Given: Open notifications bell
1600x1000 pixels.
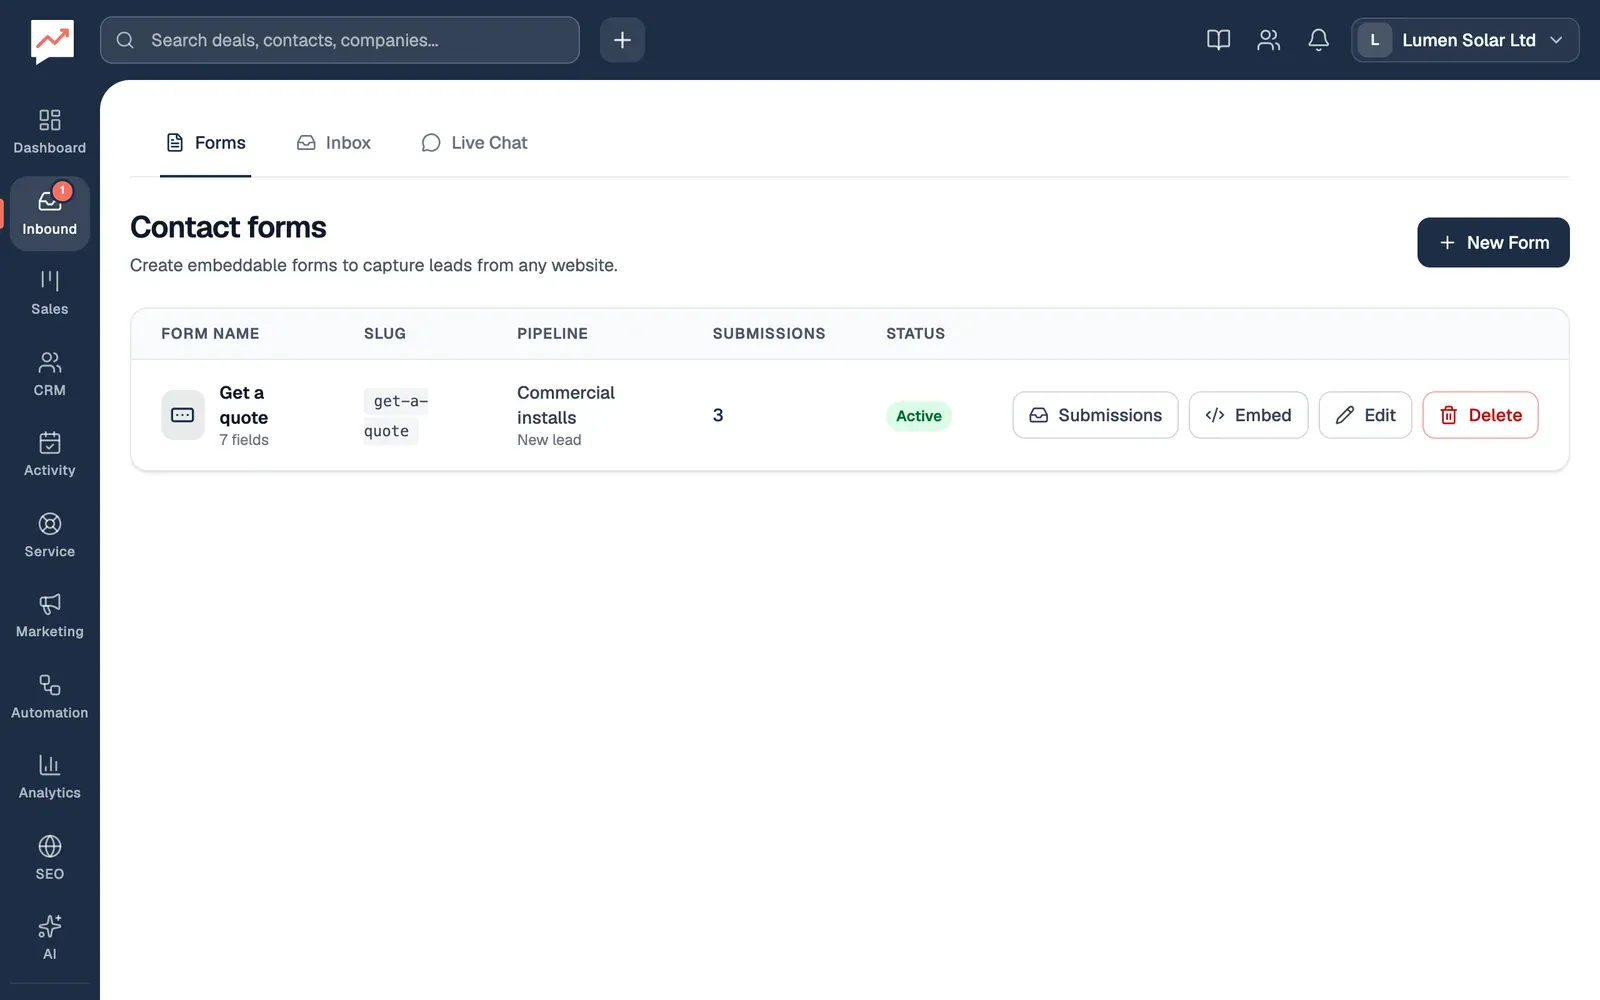Looking at the screenshot, I should click(1318, 40).
